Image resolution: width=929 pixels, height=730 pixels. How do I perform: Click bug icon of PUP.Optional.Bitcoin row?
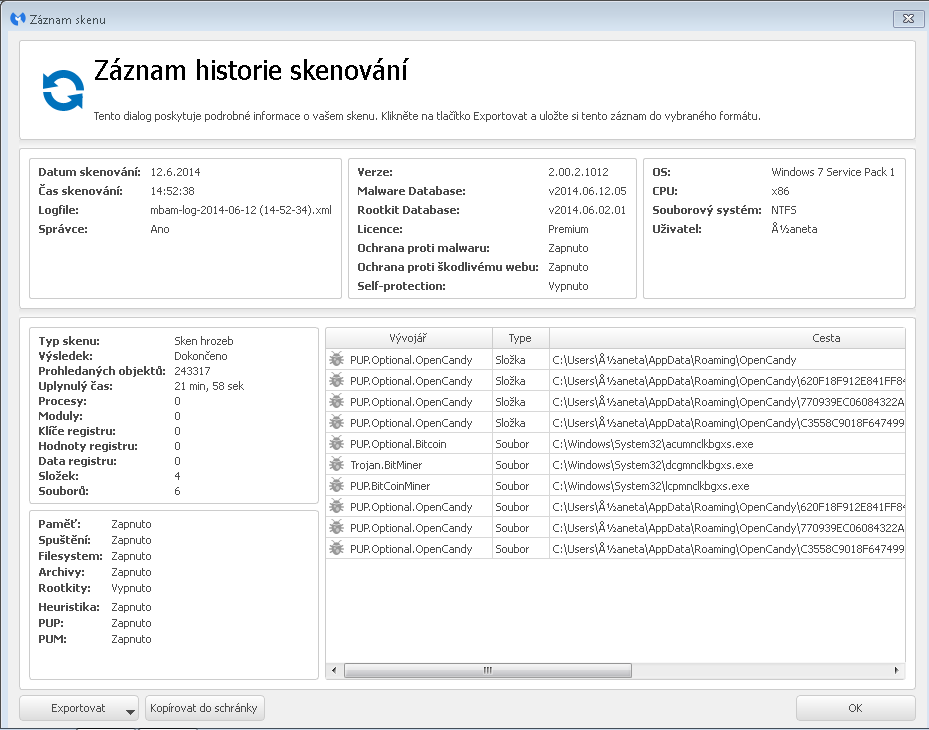337,443
